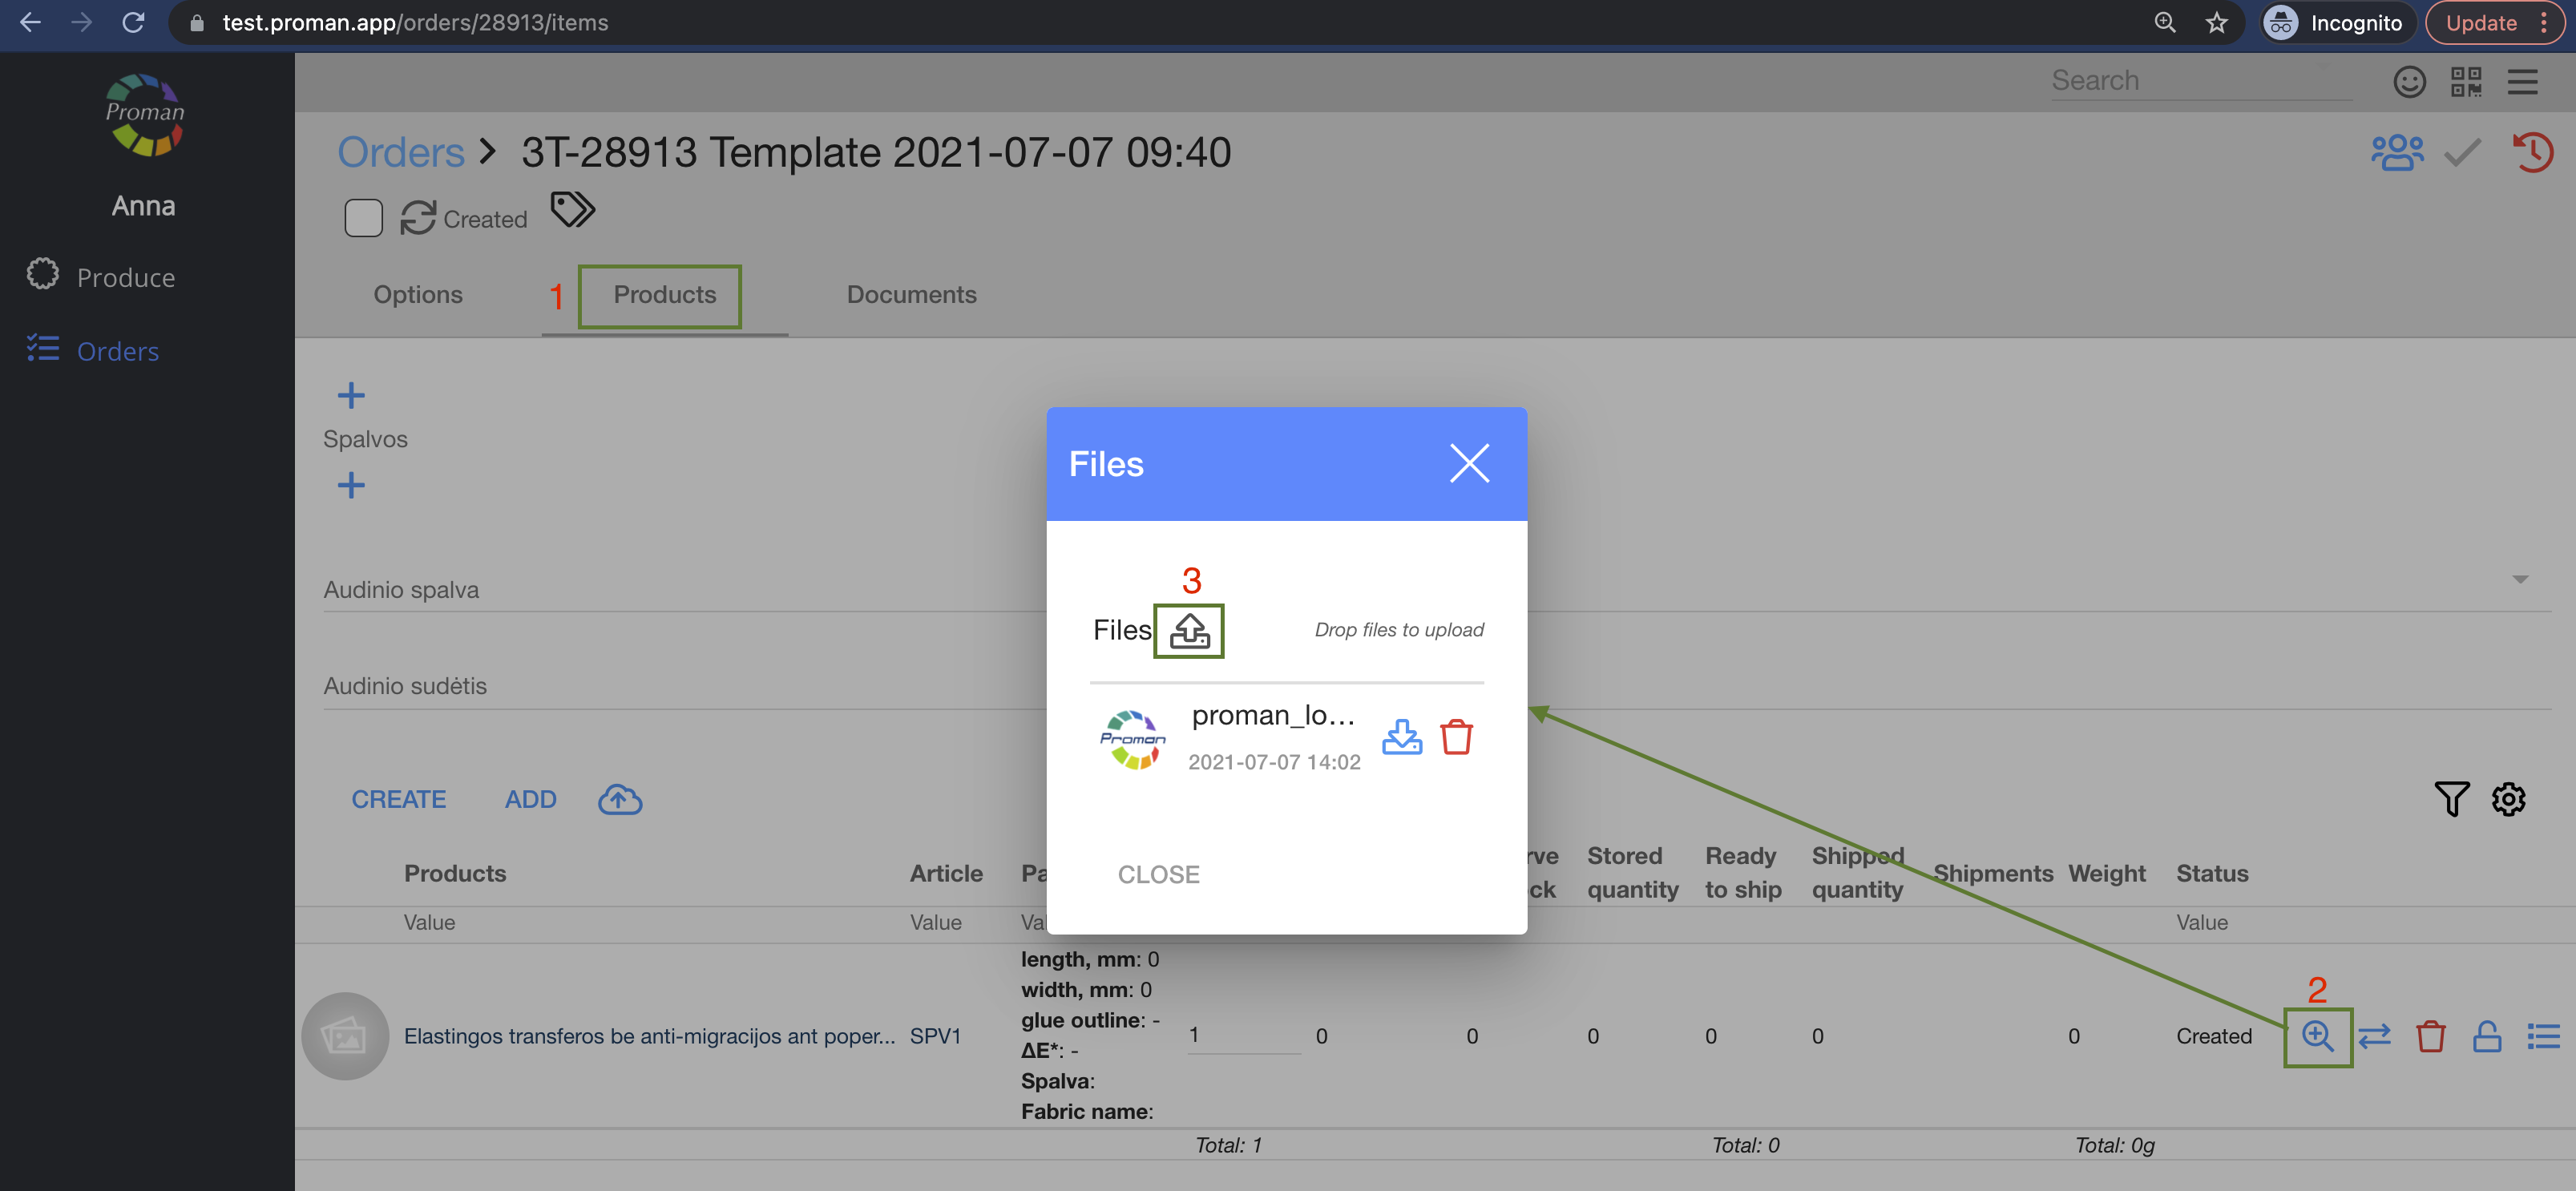This screenshot has height=1191, width=2576.
Task: Delete the proman_lo file with trash icon
Action: pyautogui.click(x=1456, y=737)
